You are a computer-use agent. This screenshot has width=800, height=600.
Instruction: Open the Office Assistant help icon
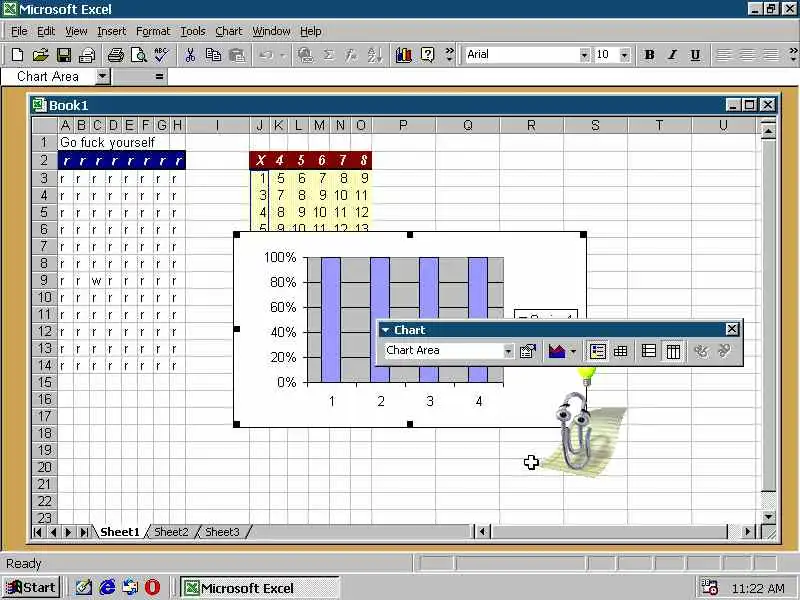coord(428,55)
